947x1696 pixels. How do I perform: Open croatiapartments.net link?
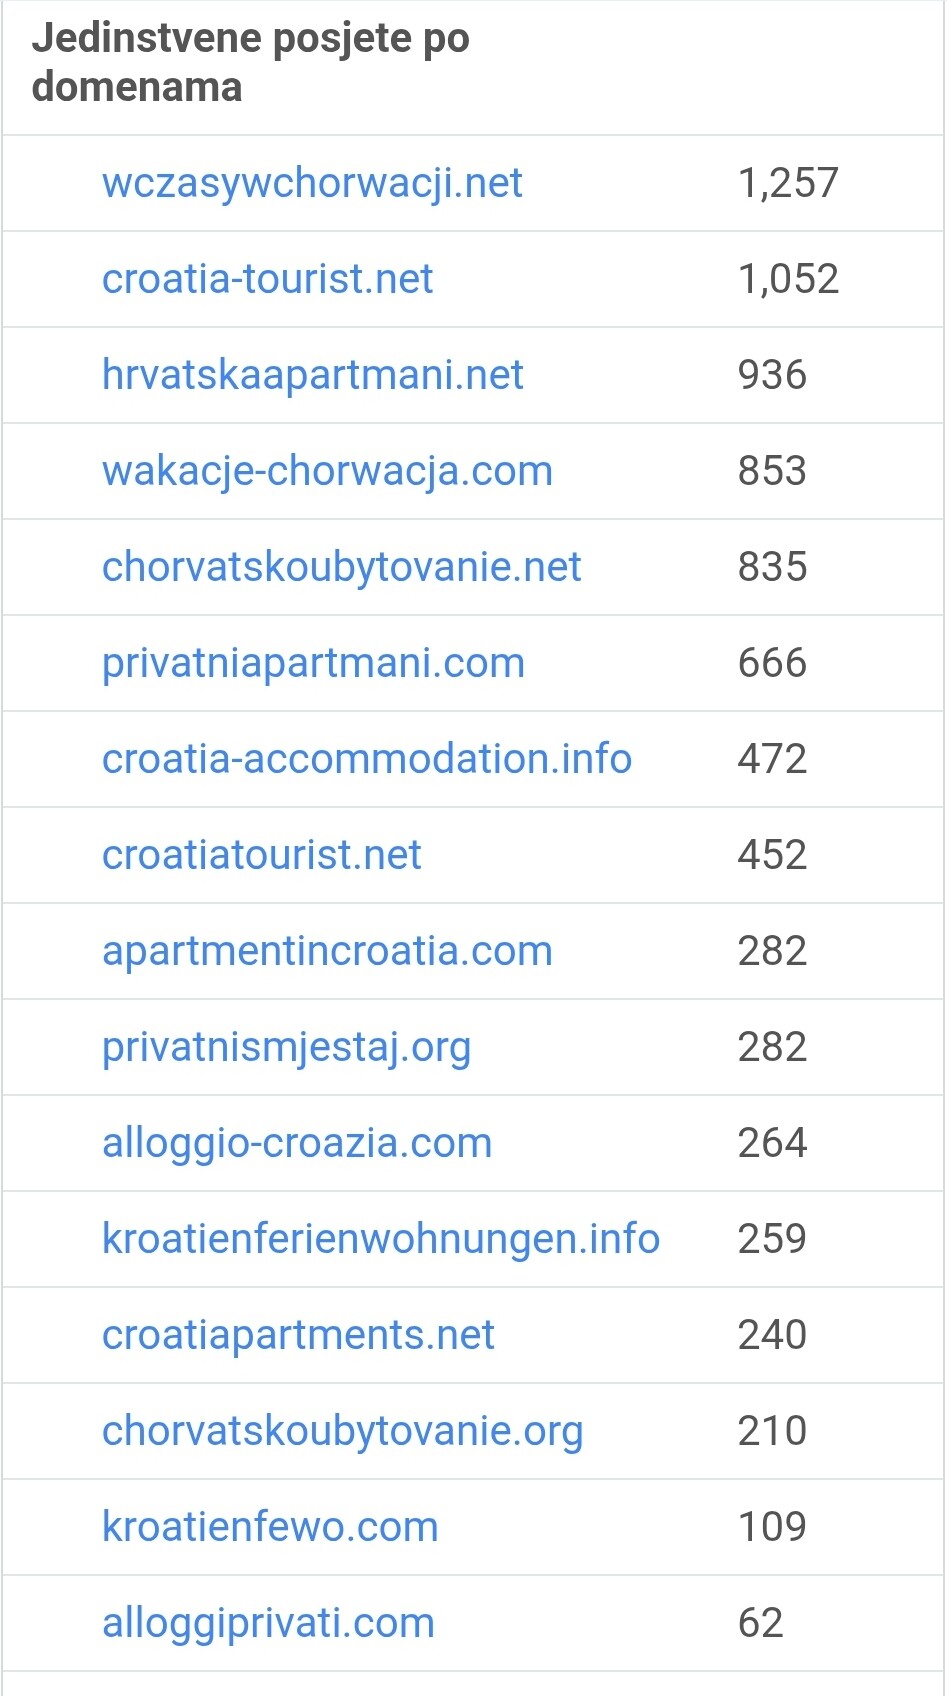(x=298, y=1335)
